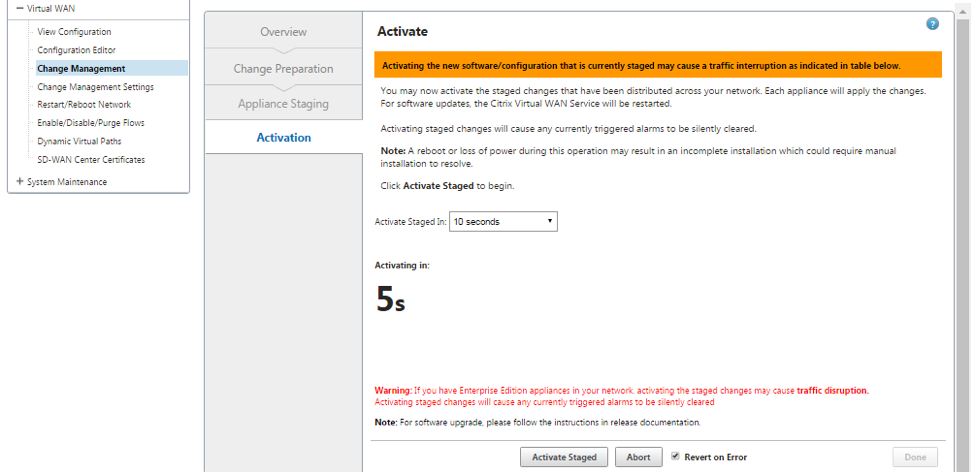Viewport: 974px width, 472px height.
Task: Open Restart/Reboot Network page
Action: point(84,104)
